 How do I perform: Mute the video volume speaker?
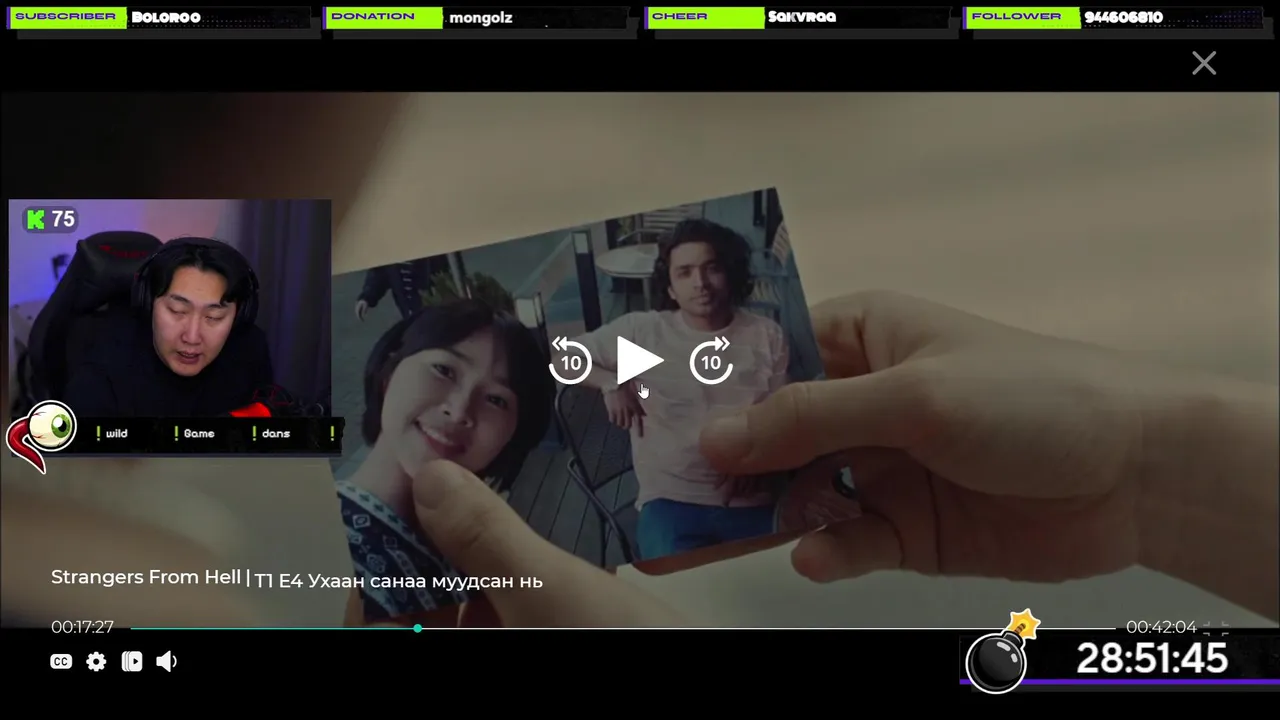pyautogui.click(x=167, y=661)
